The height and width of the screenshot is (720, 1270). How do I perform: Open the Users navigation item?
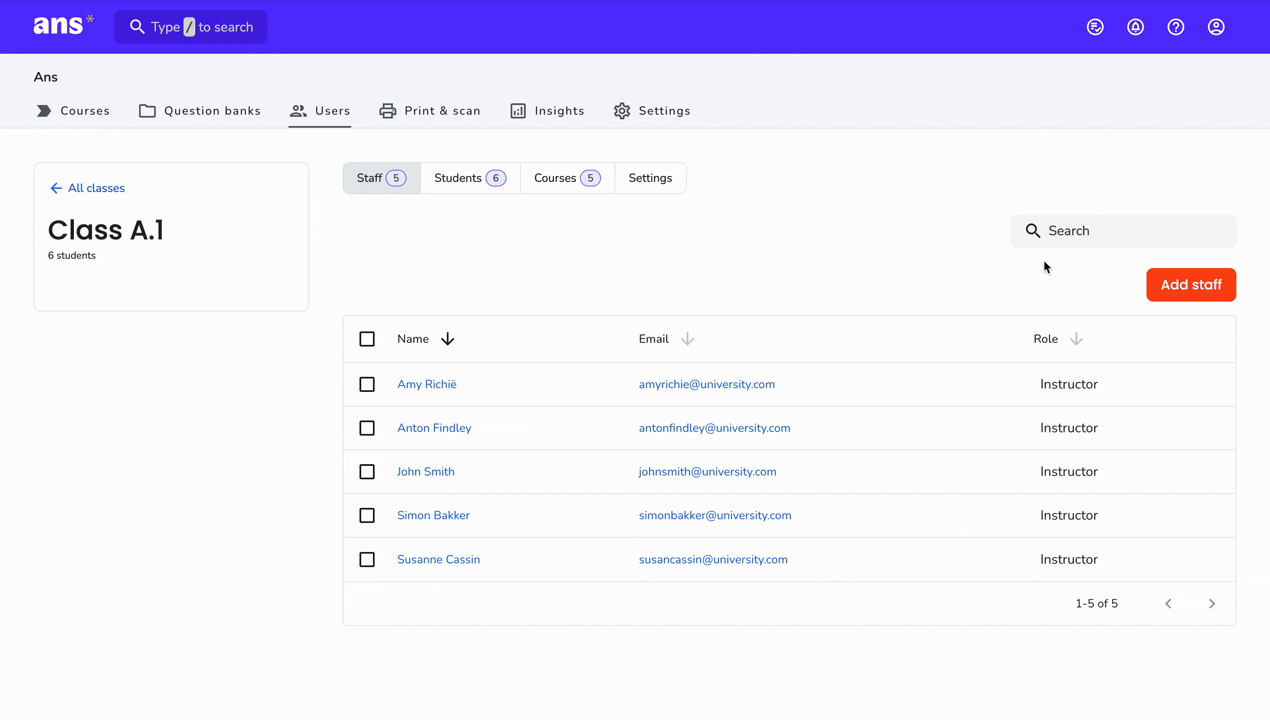[x=320, y=111]
